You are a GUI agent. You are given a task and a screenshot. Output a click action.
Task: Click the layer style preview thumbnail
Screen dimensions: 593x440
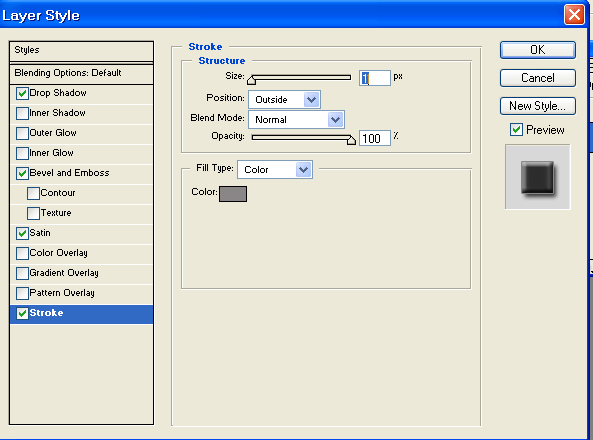coord(537,177)
